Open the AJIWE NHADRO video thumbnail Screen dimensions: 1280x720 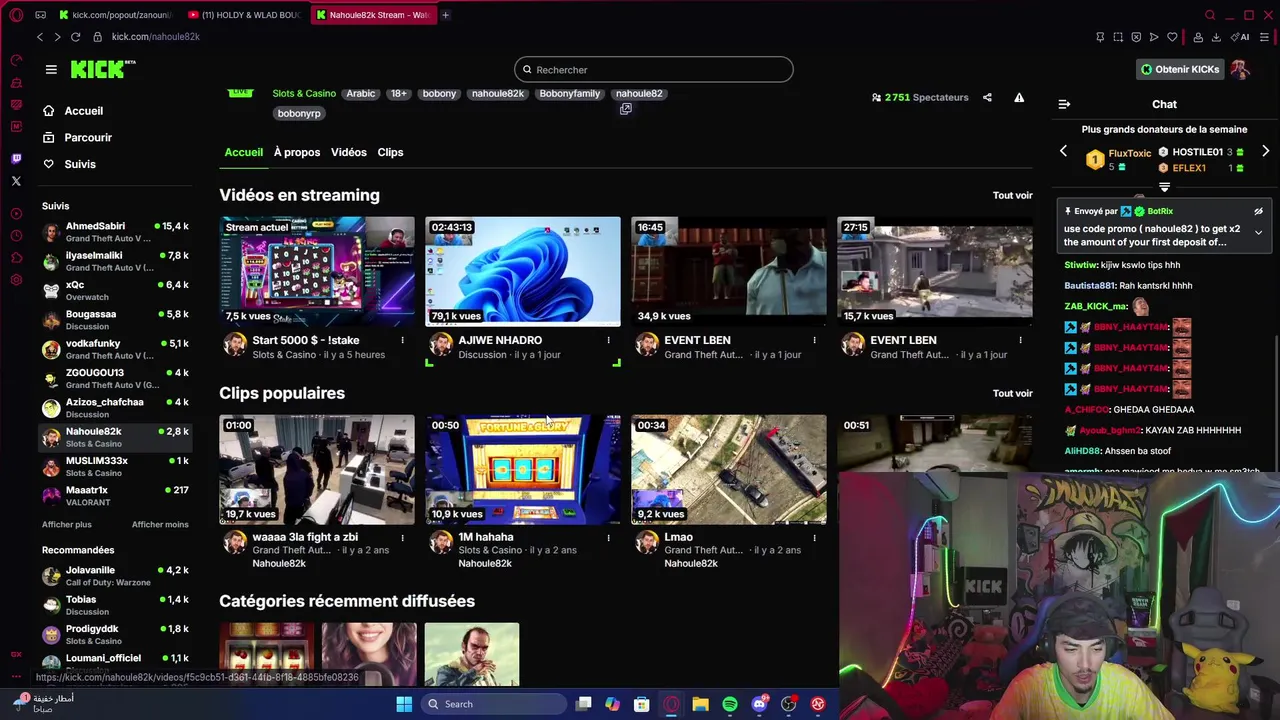[x=523, y=271]
